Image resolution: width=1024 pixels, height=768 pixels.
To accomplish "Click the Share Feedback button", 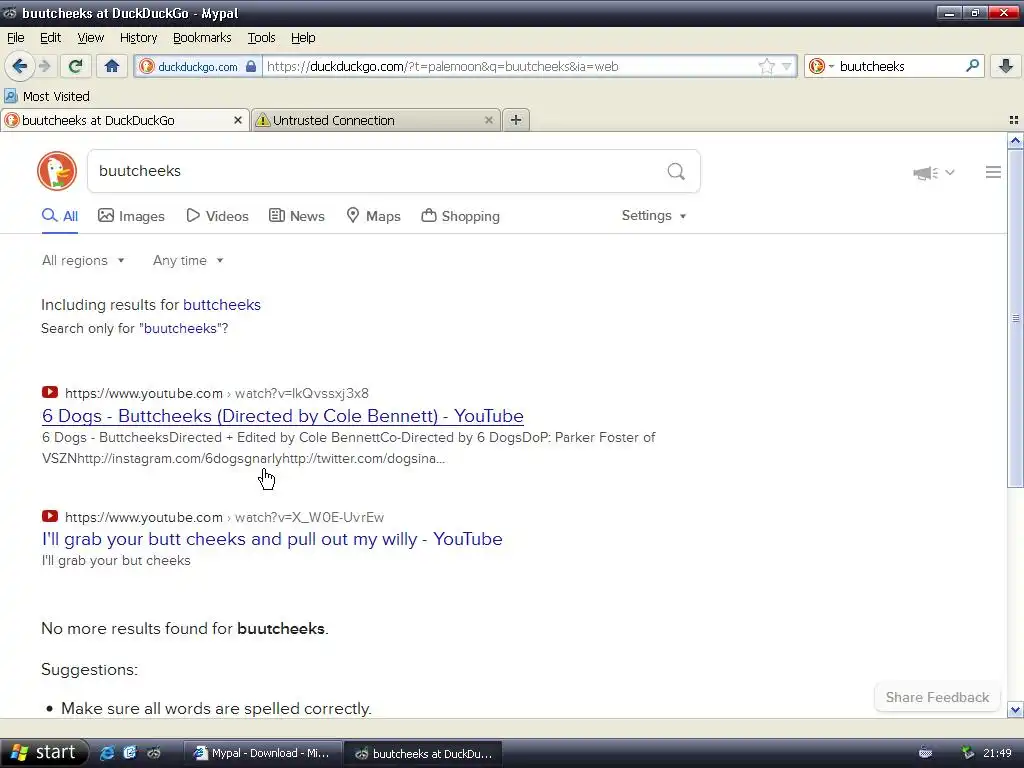I will click(937, 697).
